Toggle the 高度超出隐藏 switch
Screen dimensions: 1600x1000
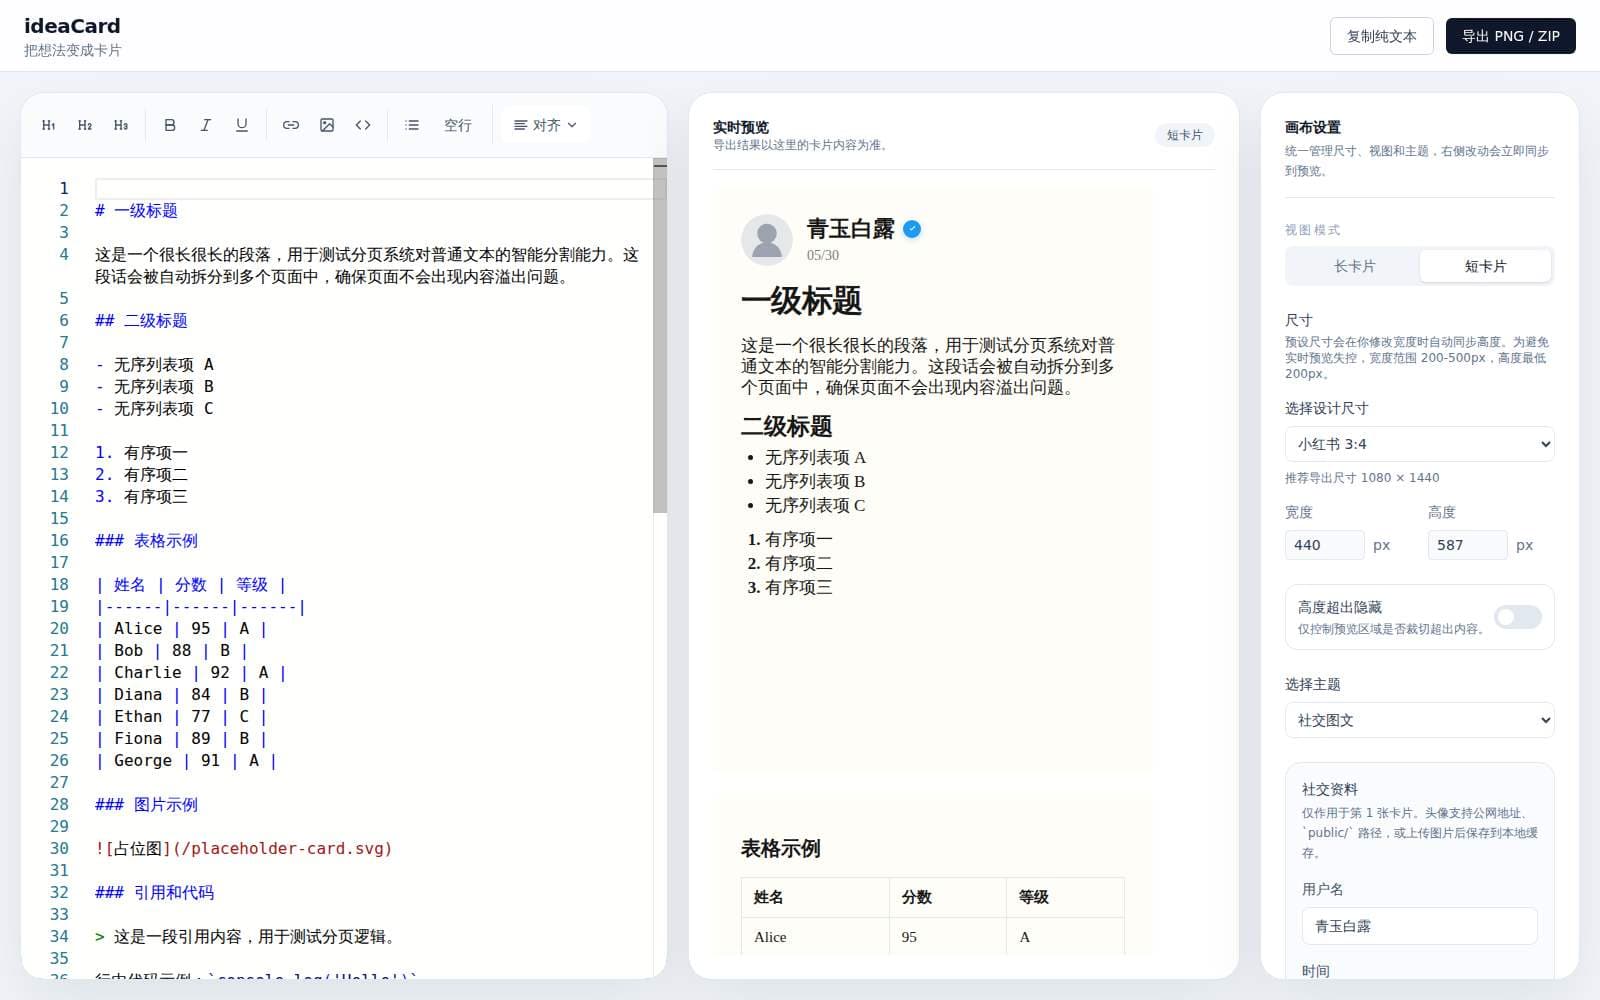[x=1517, y=617]
